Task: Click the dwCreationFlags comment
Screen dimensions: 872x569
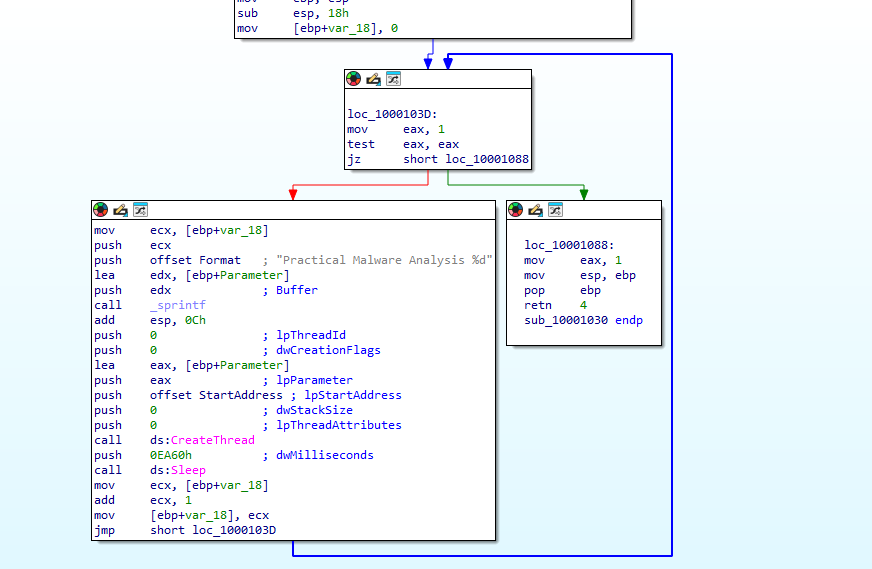Action: point(328,350)
